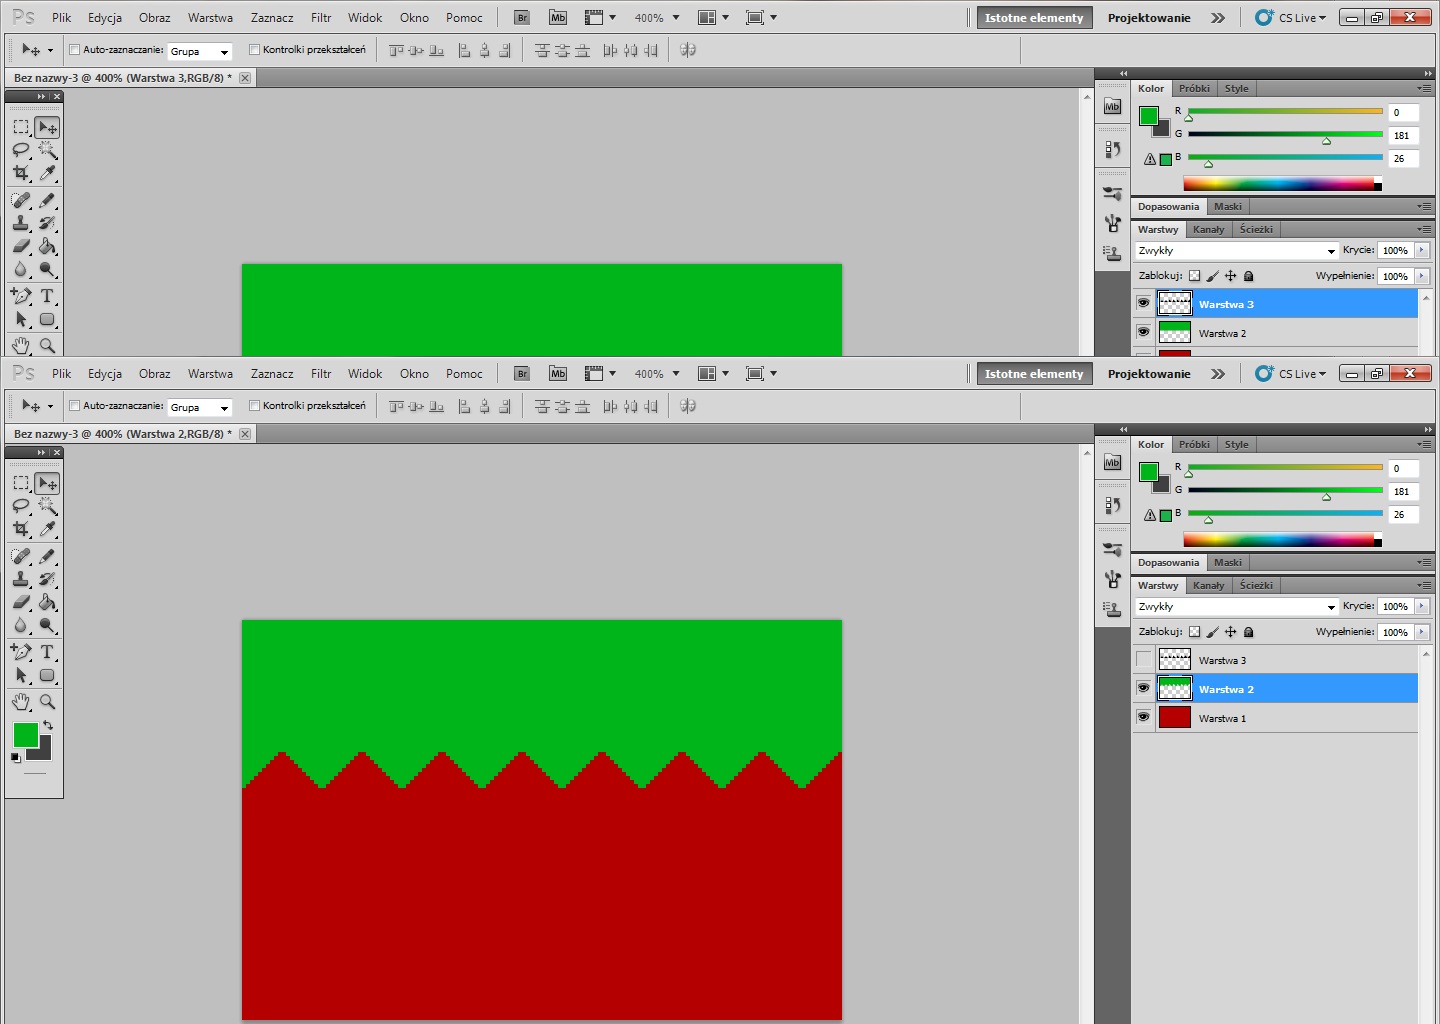Select History Brush tool in lower window
Screen dimensions: 1440x1024
tap(47, 579)
